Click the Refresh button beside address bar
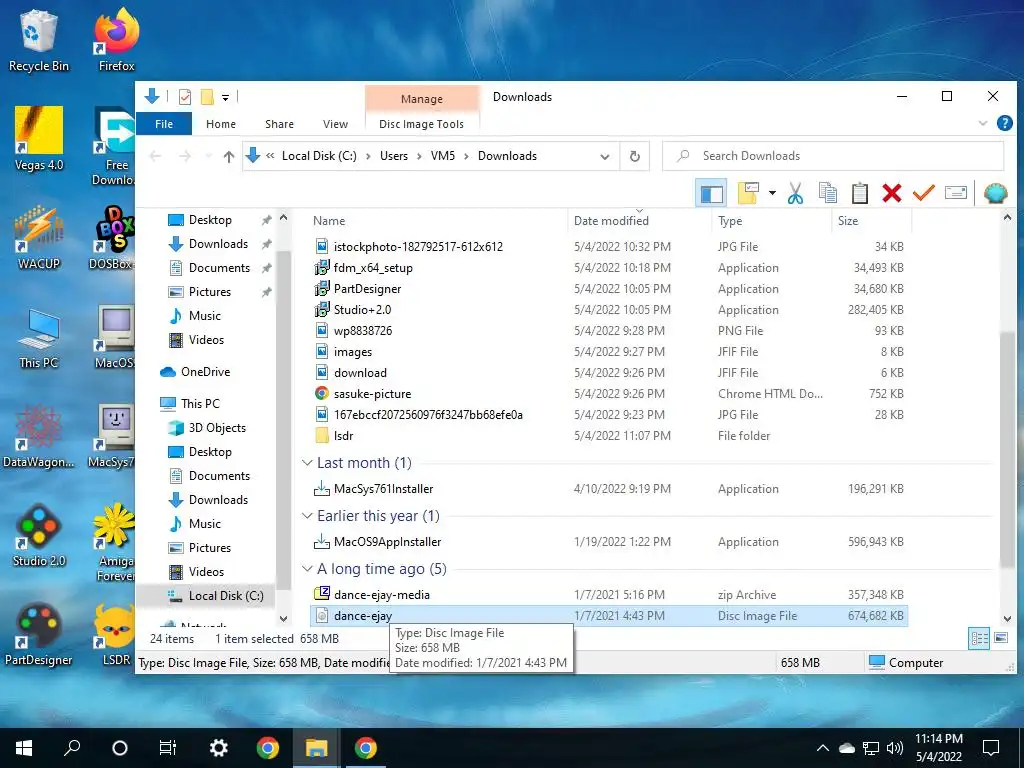This screenshot has height=768, width=1024. pyautogui.click(x=634, y=156)
